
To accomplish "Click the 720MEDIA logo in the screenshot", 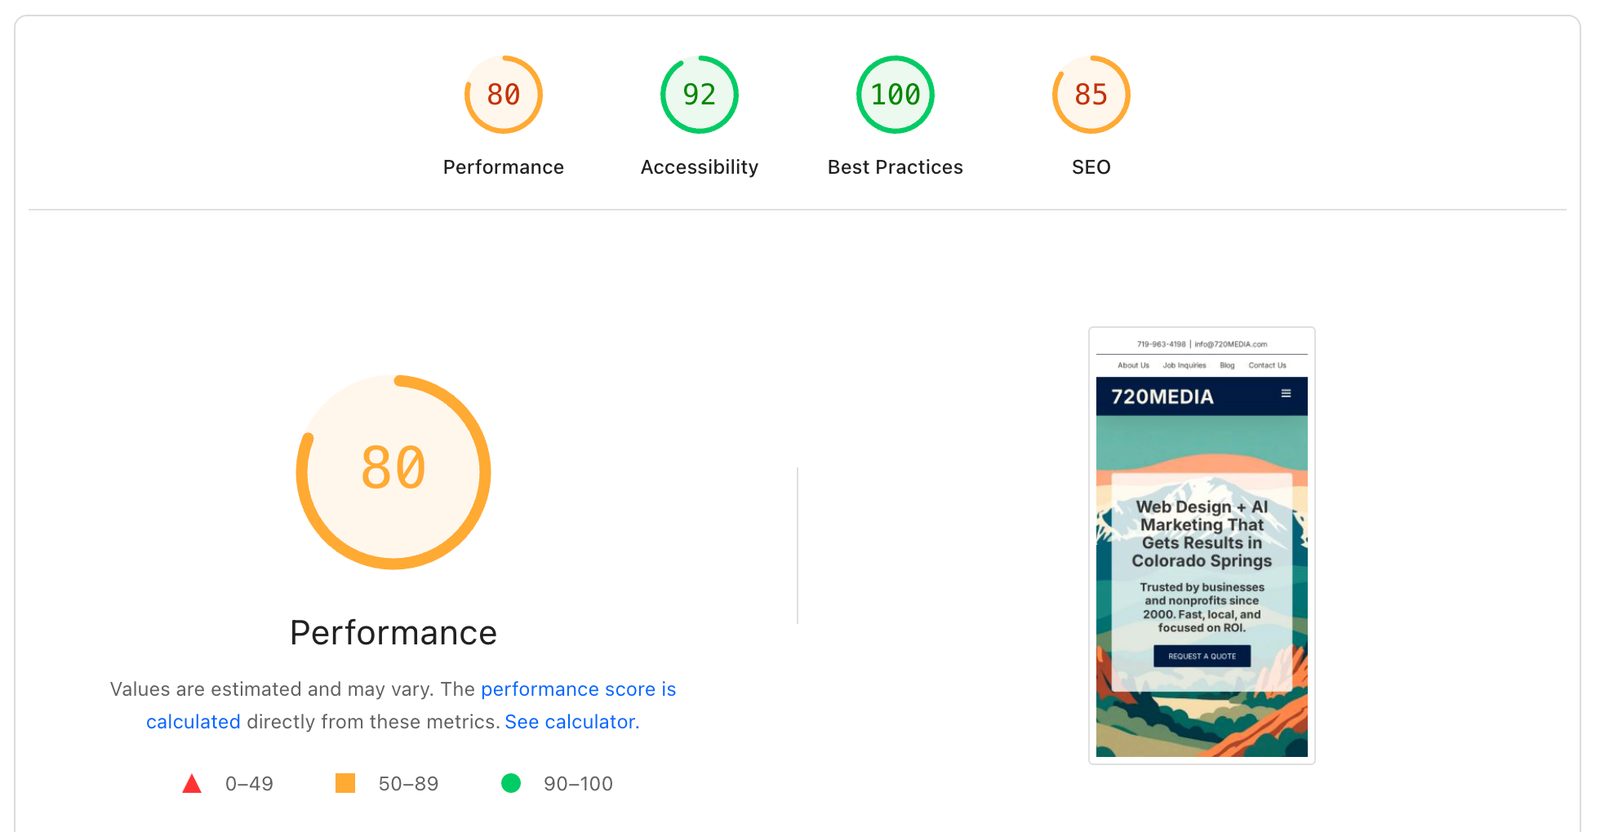I will (x=1162, y=397).
